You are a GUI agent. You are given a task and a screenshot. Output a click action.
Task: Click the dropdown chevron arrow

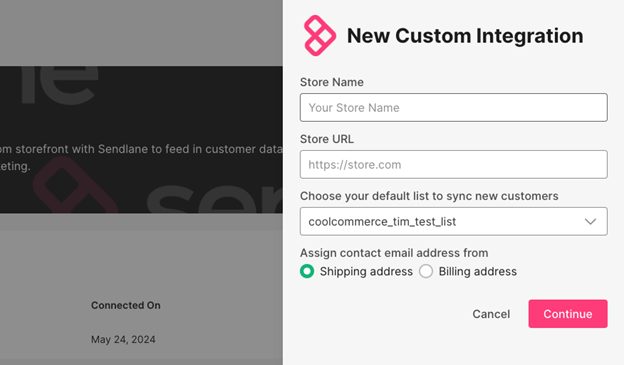pyautogui.click(x=590, y=221)
